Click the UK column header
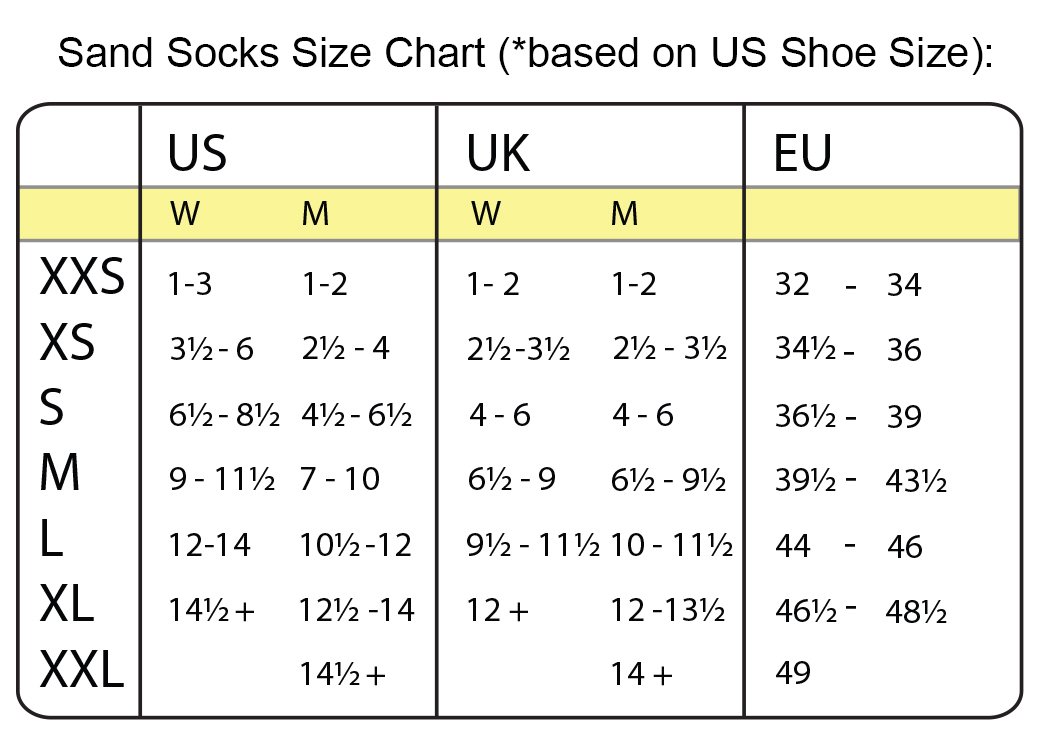Screen dimensions: 1040x750 tap(498, 155)
